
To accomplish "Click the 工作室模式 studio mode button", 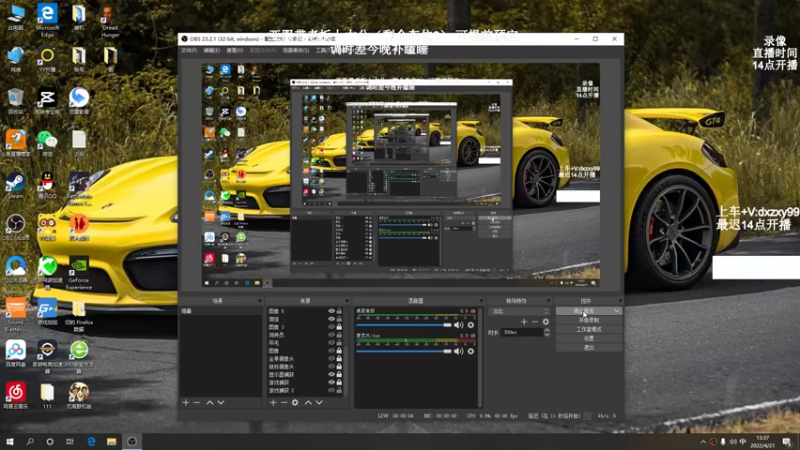I will point(589,329).
